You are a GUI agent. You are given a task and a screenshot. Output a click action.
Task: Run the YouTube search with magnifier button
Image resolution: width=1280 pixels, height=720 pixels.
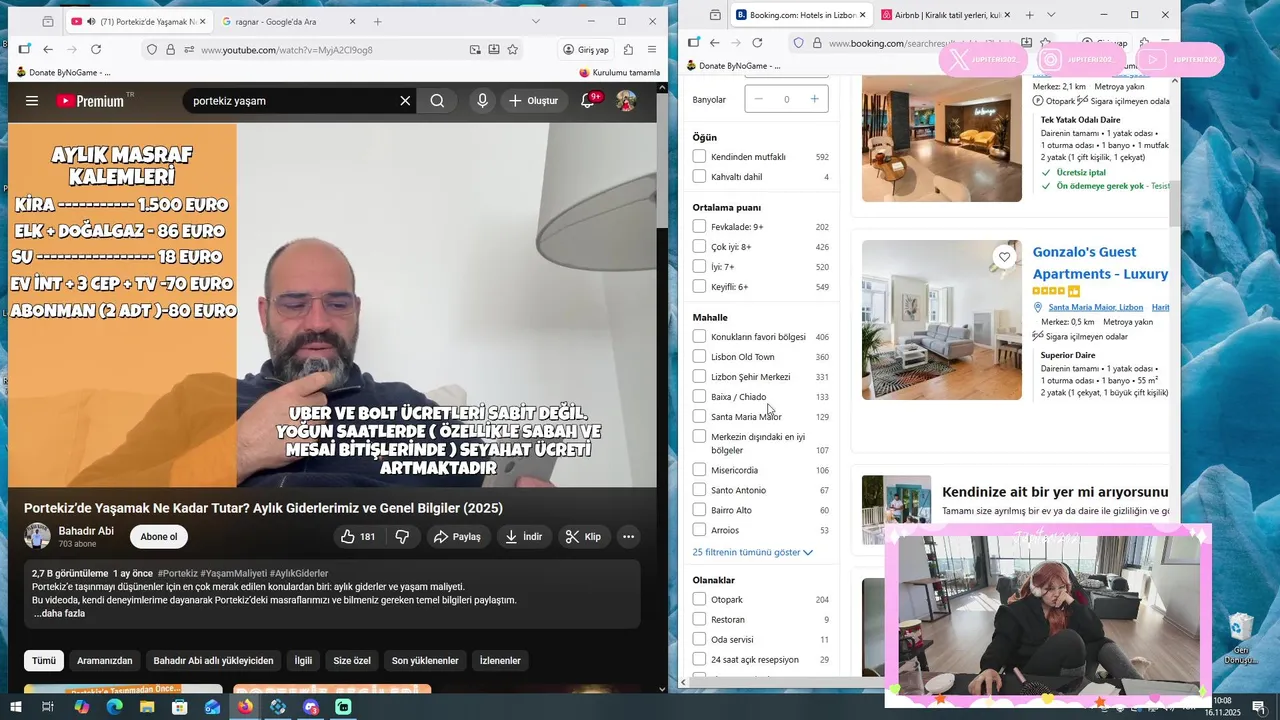[437, 101]
